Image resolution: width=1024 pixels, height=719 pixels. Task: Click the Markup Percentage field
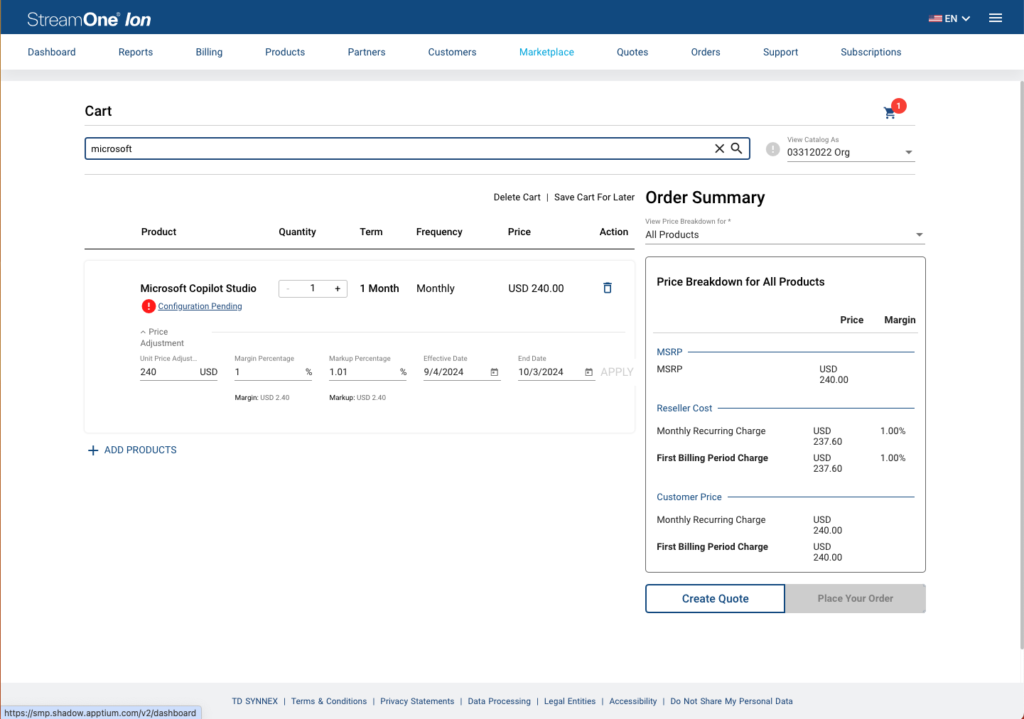click(x=368, y=372)
